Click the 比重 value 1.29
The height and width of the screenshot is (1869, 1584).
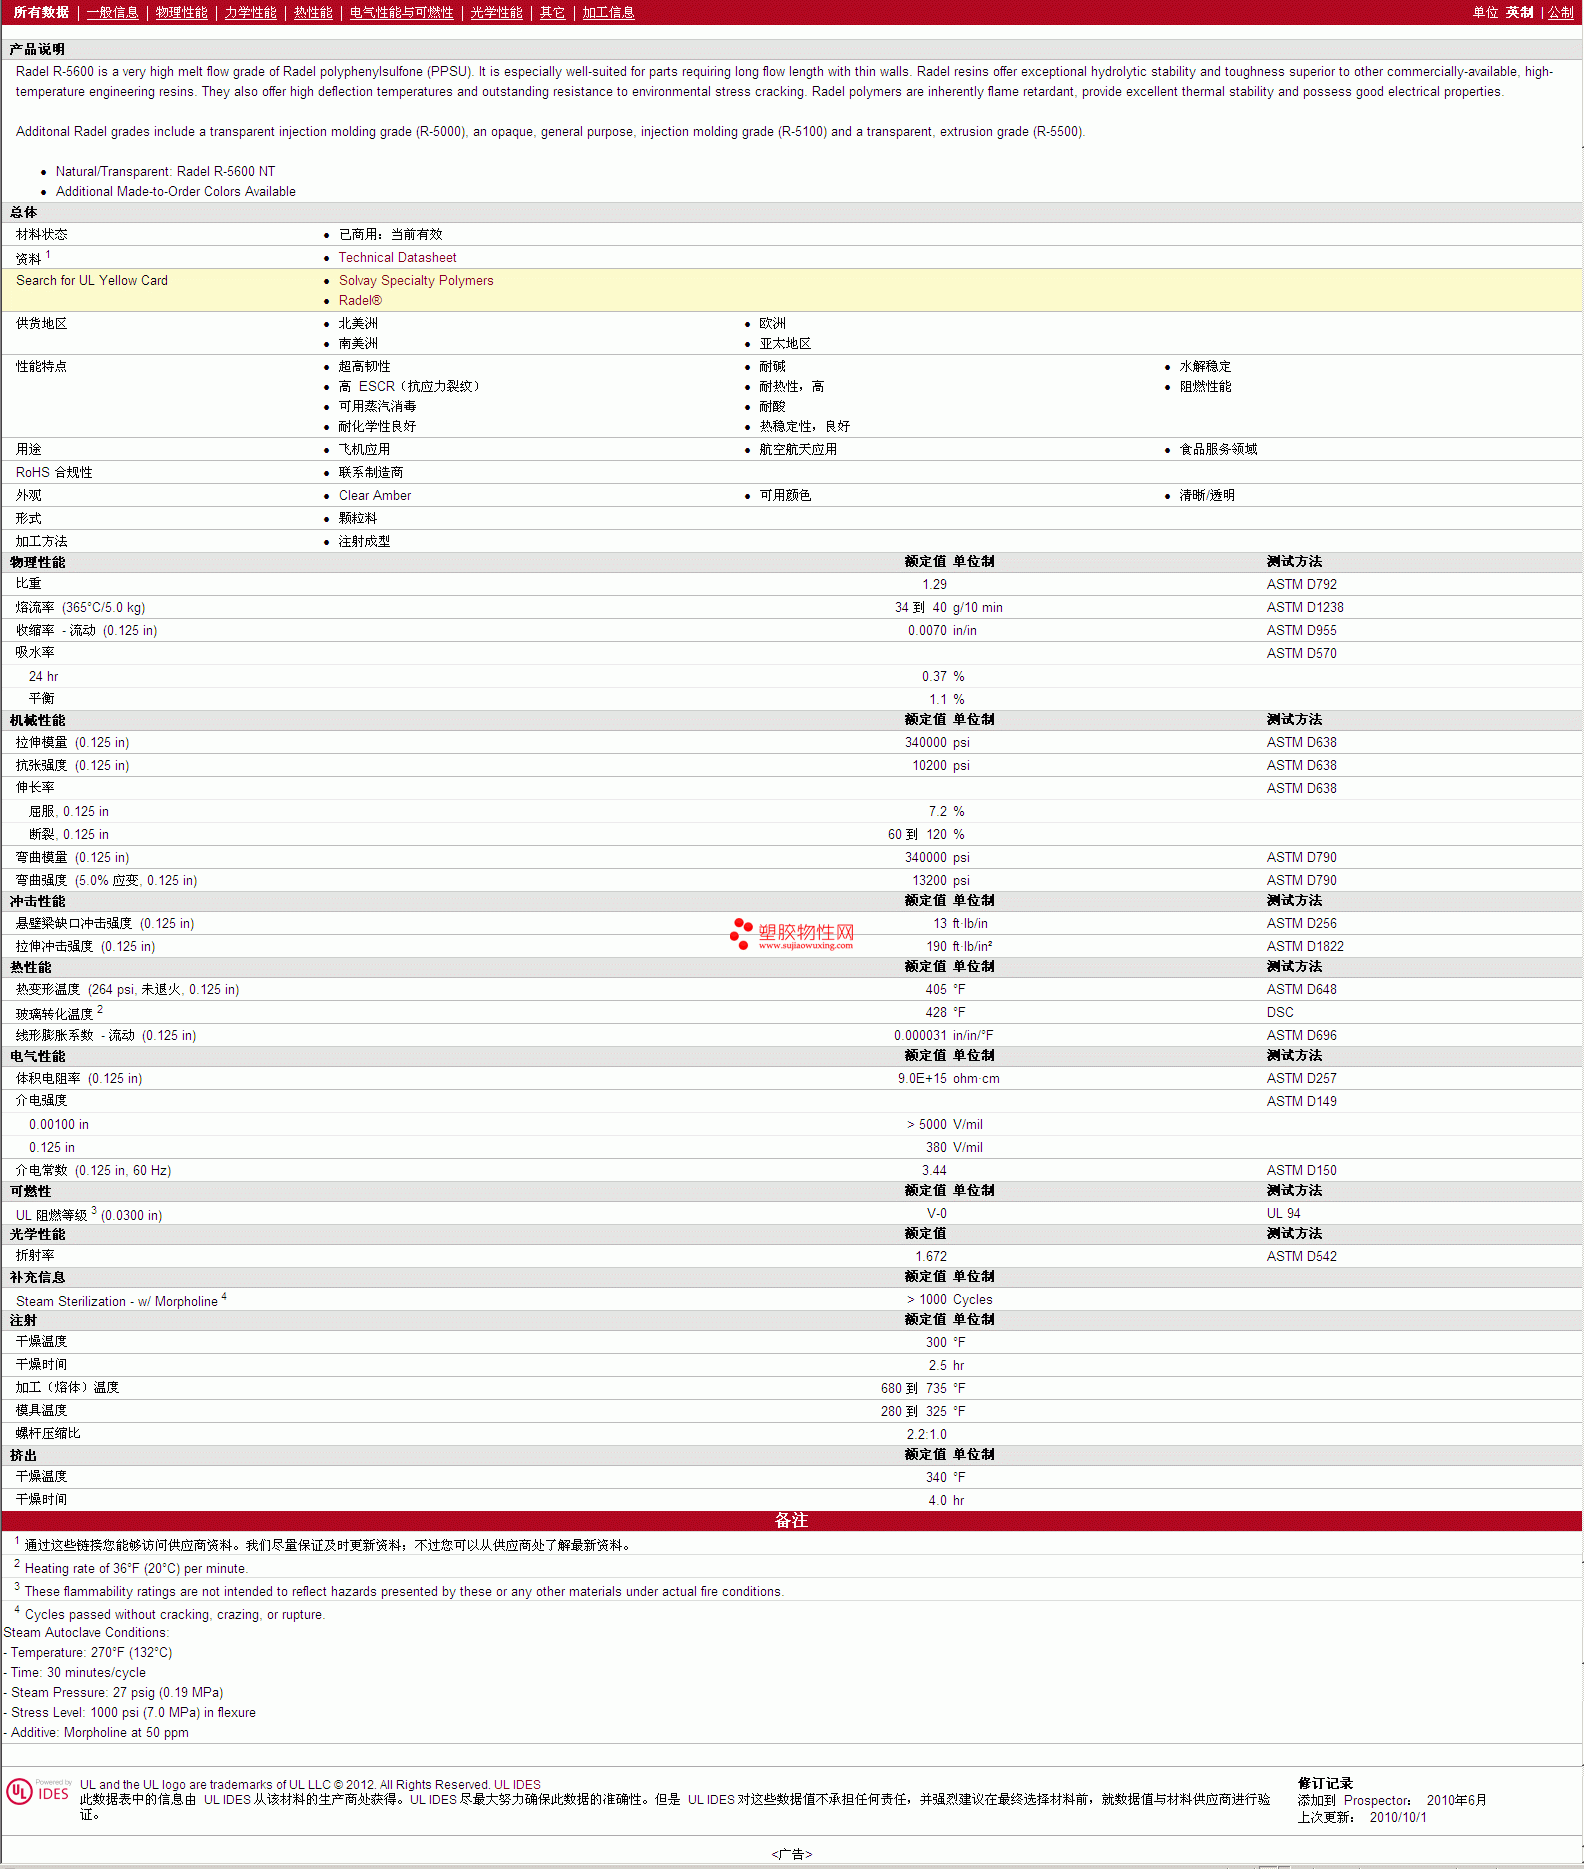point(934,584)
